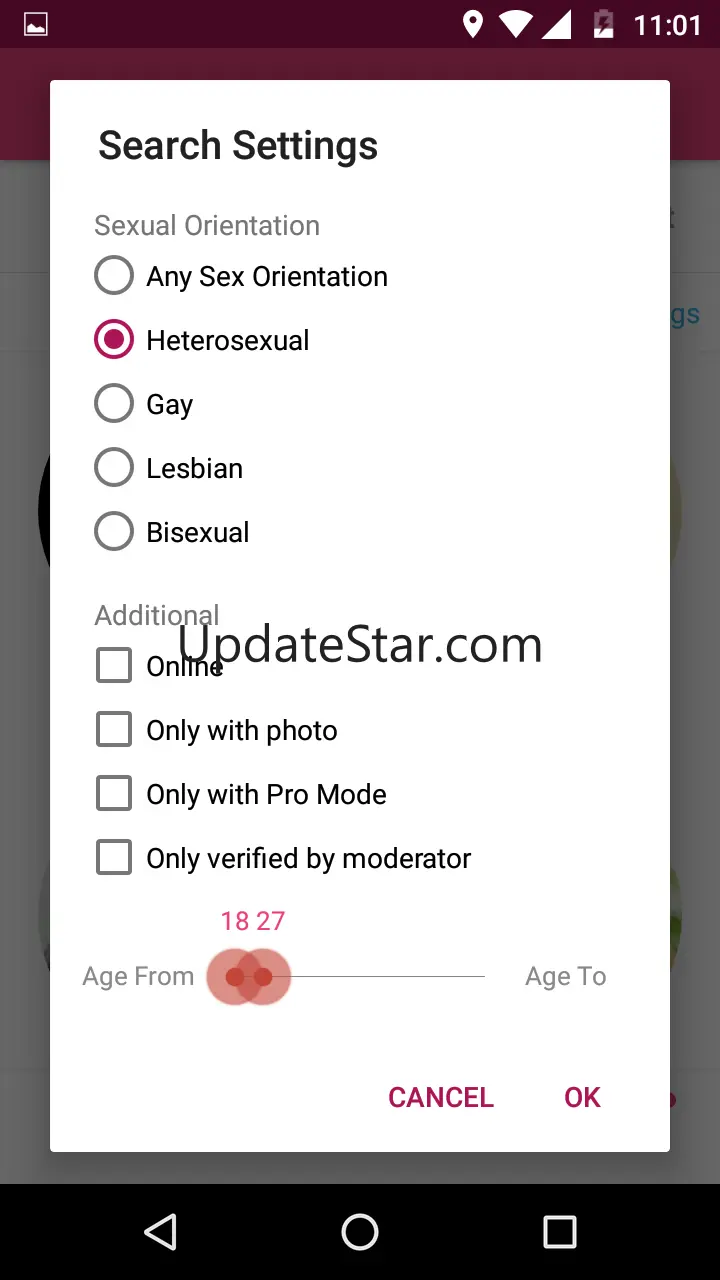Viewport: 720px width, 1280px height.
Task: Select the Heterosexual radio option
Action: 202,340
